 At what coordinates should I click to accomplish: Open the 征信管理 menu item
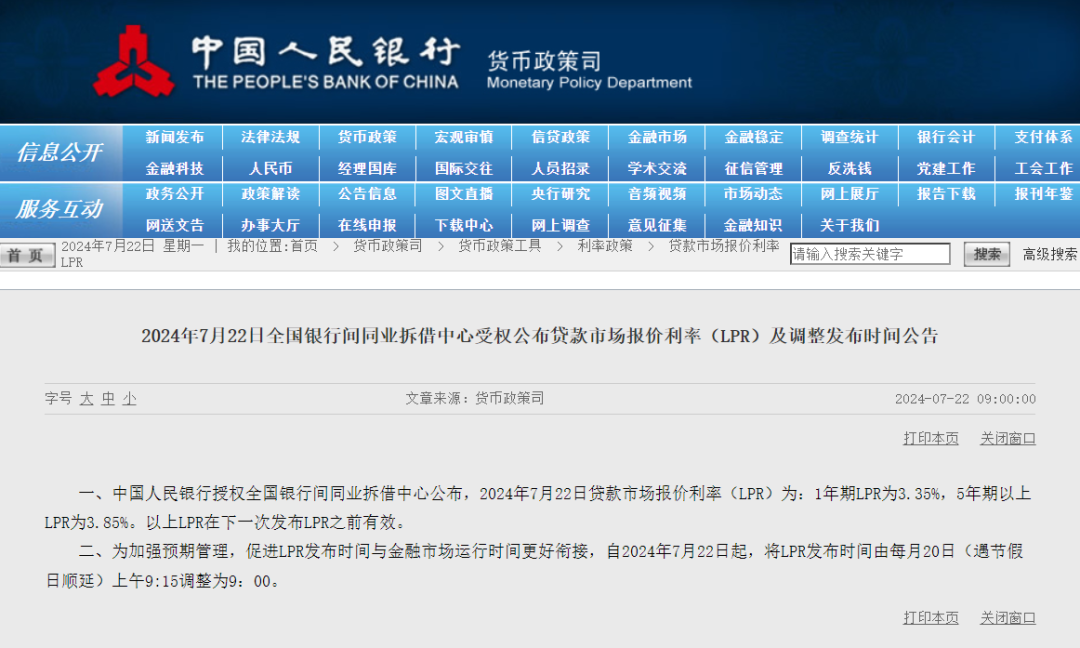point(754,168)
